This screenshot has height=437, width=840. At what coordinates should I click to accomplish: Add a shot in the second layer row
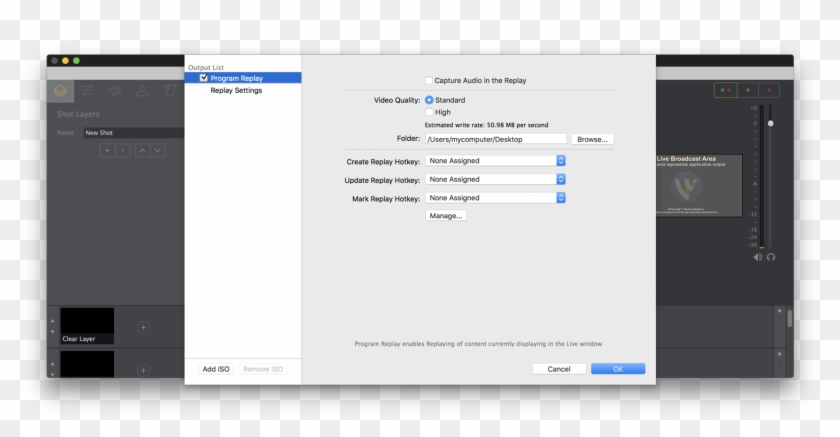pyautogui.click(x=143, y=370)
